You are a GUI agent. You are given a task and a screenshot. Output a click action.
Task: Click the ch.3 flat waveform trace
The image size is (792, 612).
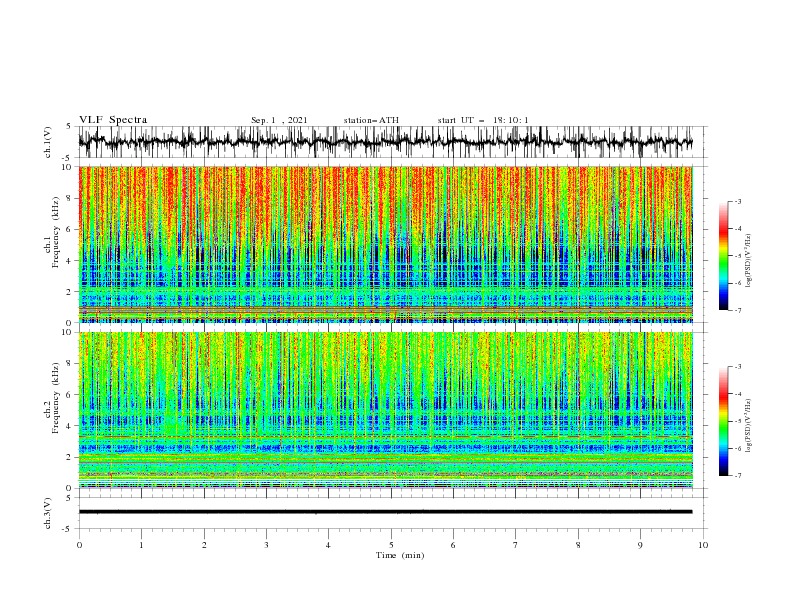[385, 512]
